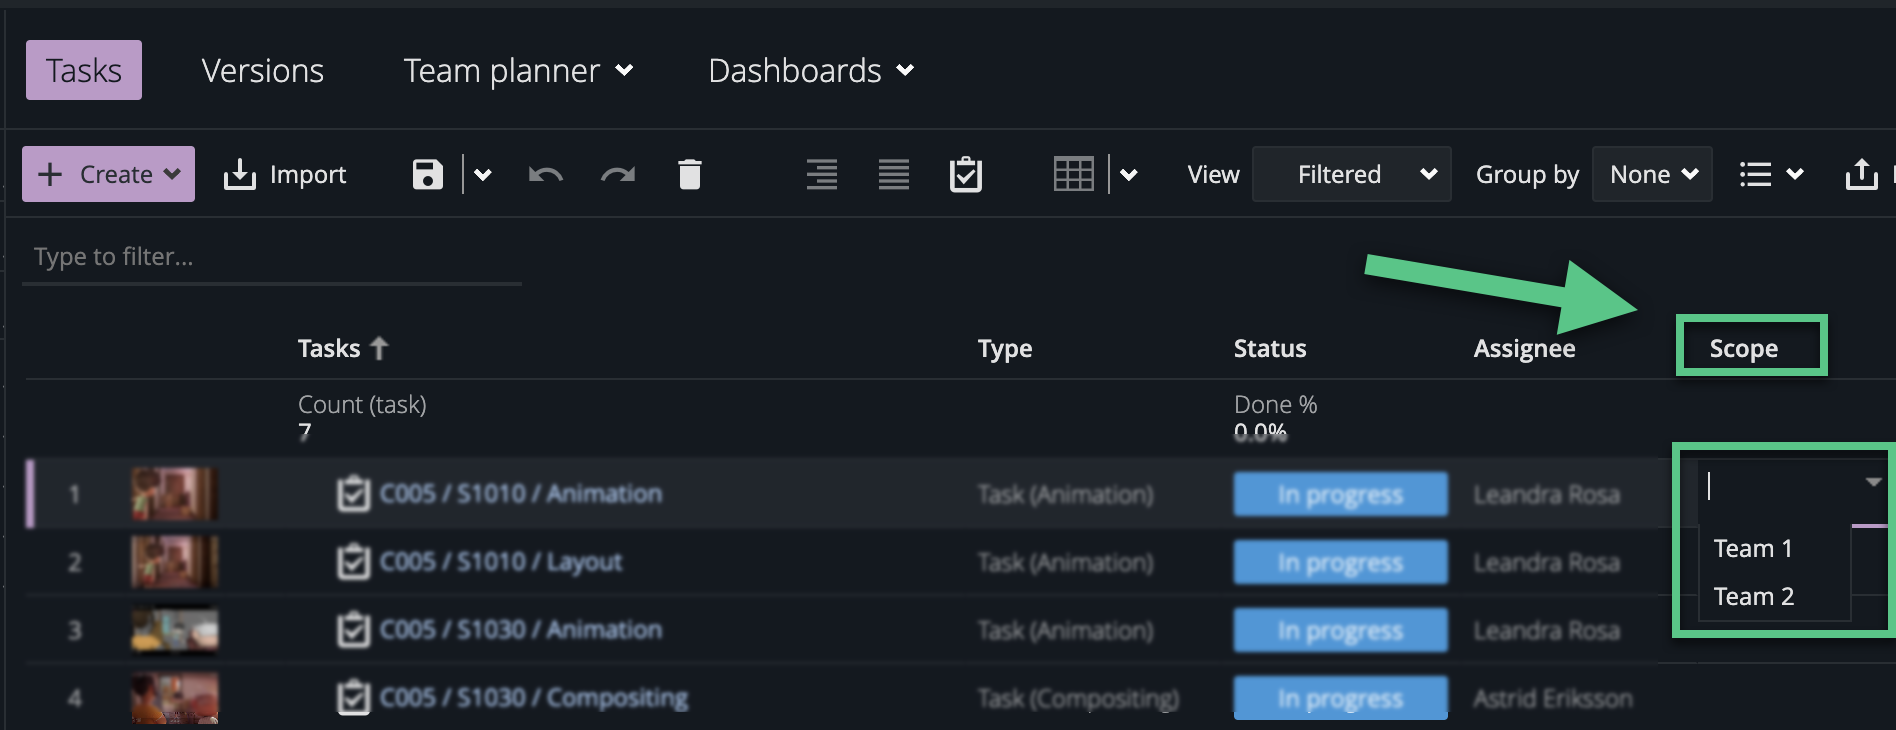Click the table grid columns icon
The width and height of the screenshot is (1896, 730).
click(x=1074, y=174)
